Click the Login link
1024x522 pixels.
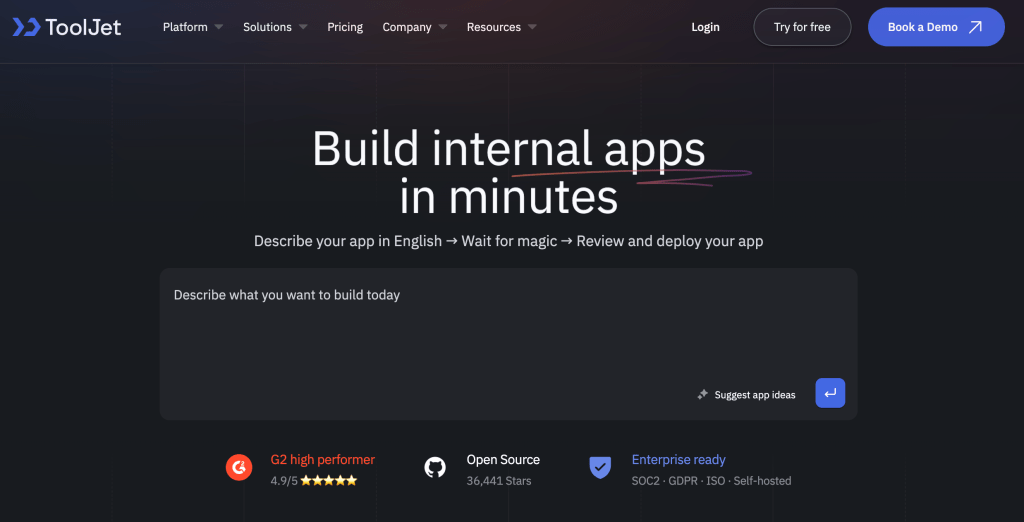coord(705,27)
